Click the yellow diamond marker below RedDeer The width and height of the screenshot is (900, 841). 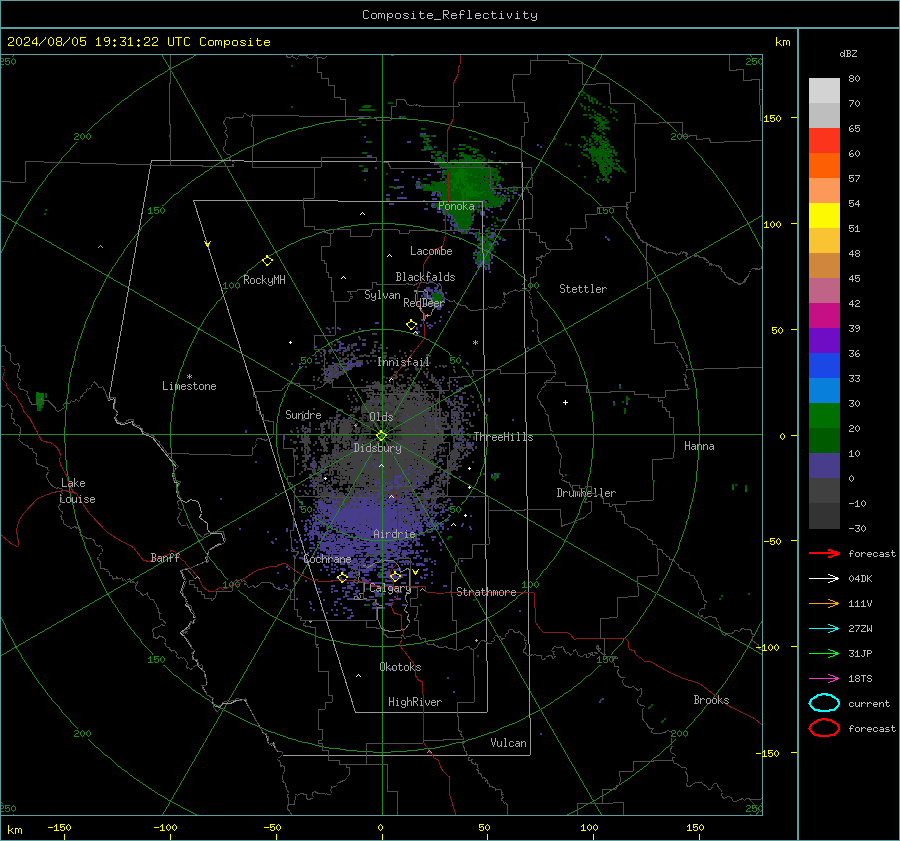click(x=411, y=325)
